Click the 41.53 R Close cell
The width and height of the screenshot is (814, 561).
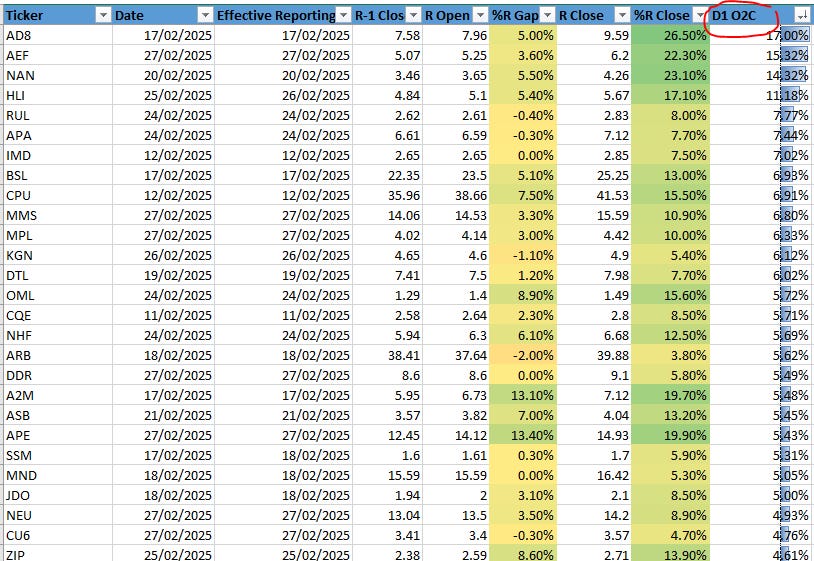(594, 196)
